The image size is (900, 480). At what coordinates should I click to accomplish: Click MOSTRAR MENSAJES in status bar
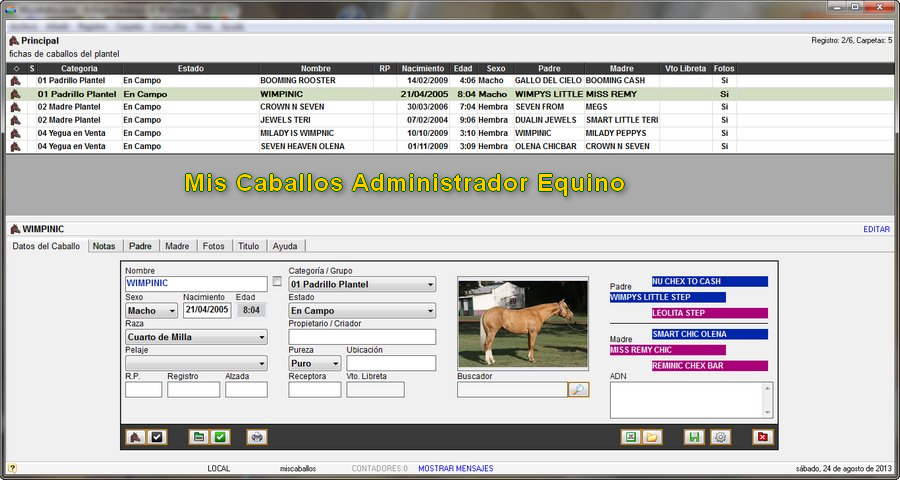tap(455, 469)
